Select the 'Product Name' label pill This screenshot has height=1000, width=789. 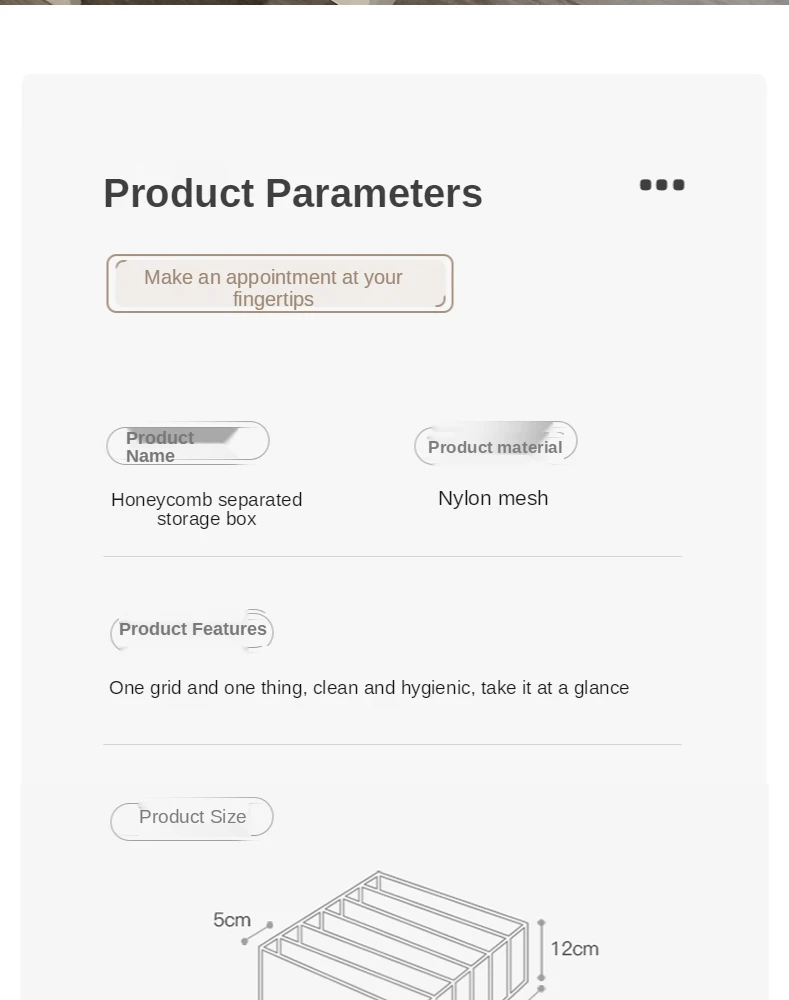point(188,443)
